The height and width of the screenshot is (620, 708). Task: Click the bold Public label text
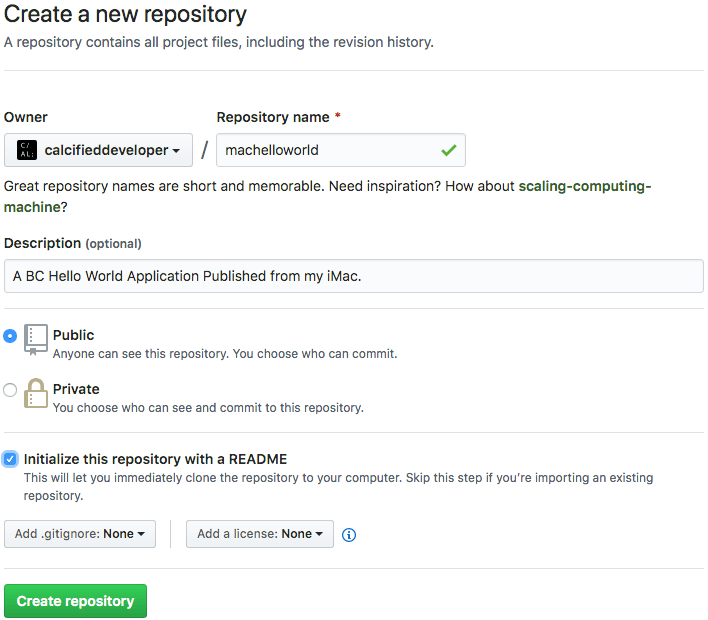74,335
